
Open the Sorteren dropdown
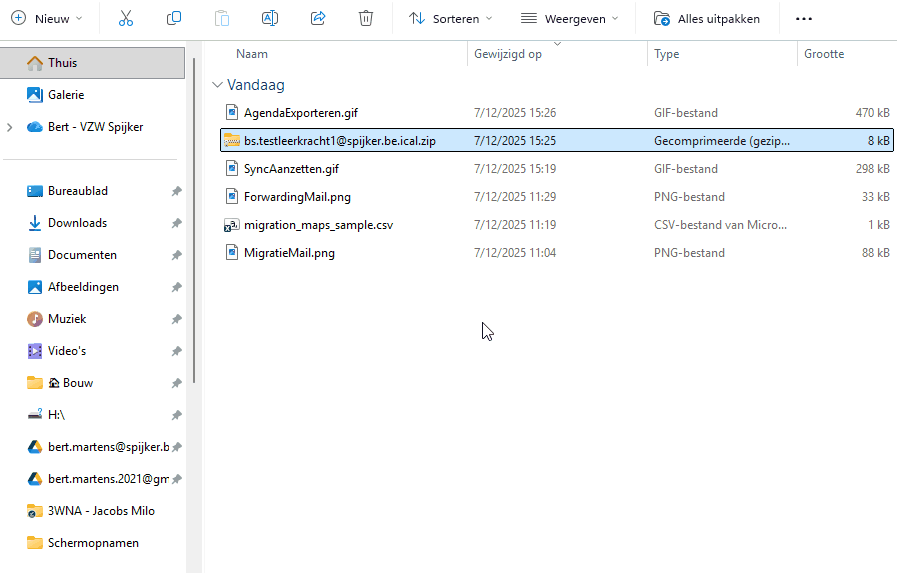[451, 18]
